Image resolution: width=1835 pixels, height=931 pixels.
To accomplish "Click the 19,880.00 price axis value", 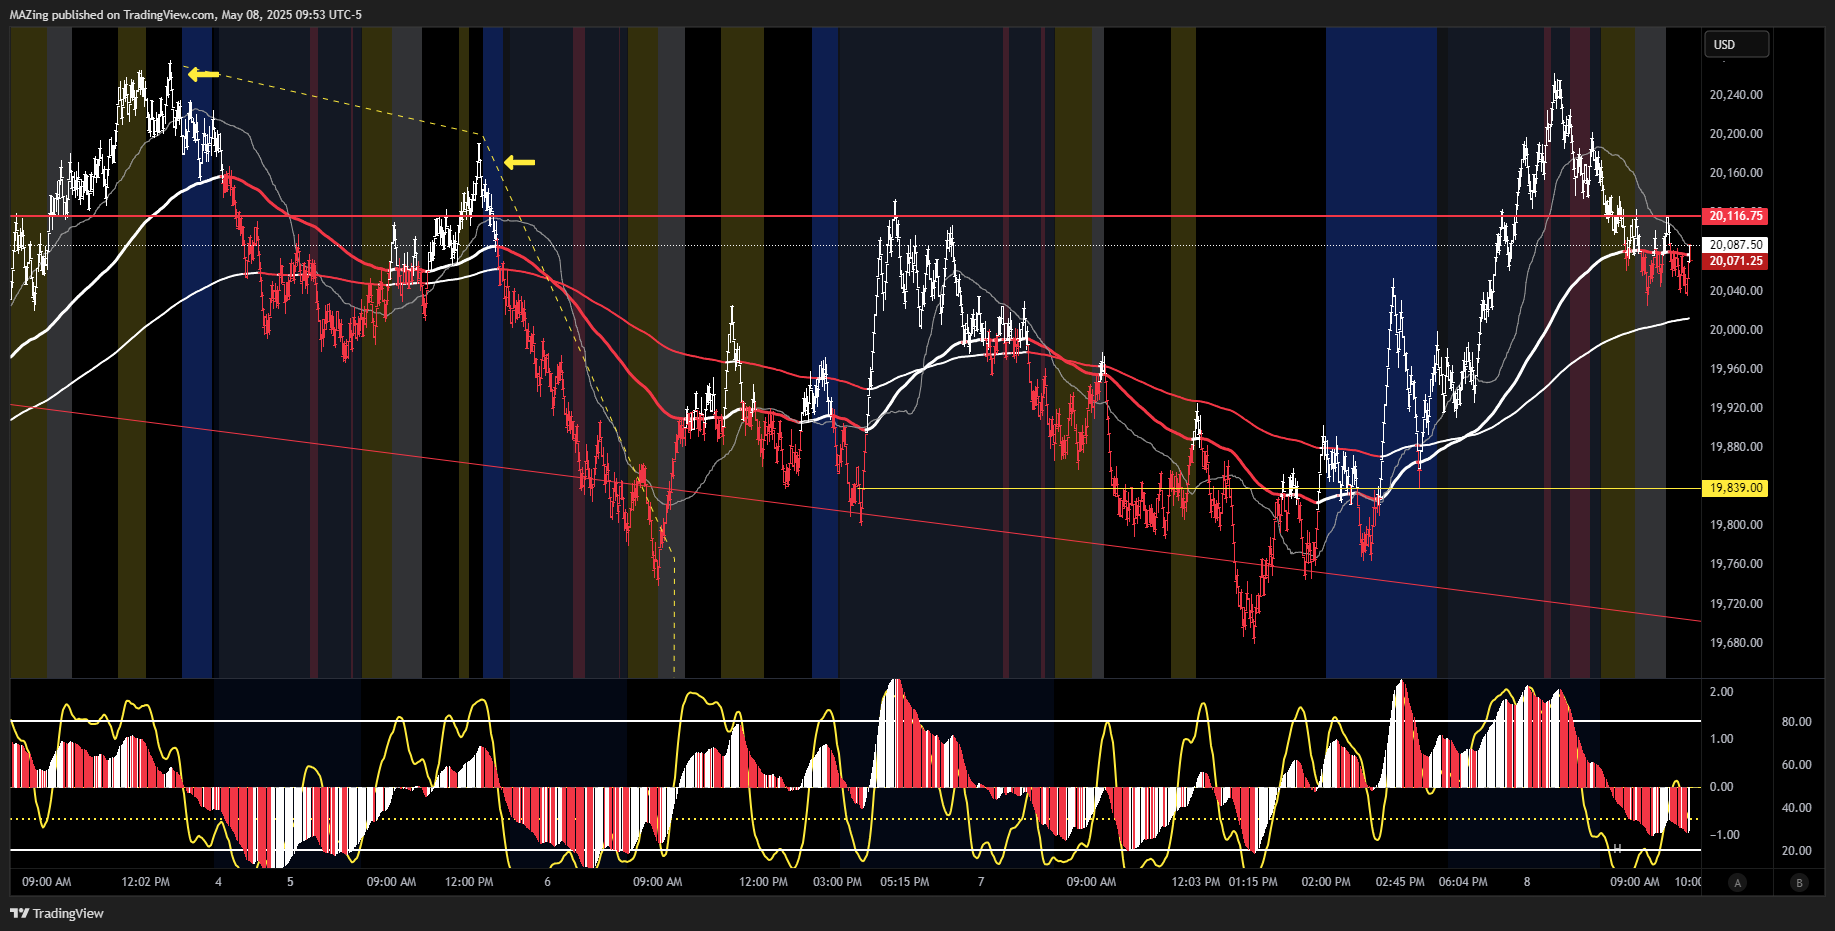I will [x=1736, y=447].
